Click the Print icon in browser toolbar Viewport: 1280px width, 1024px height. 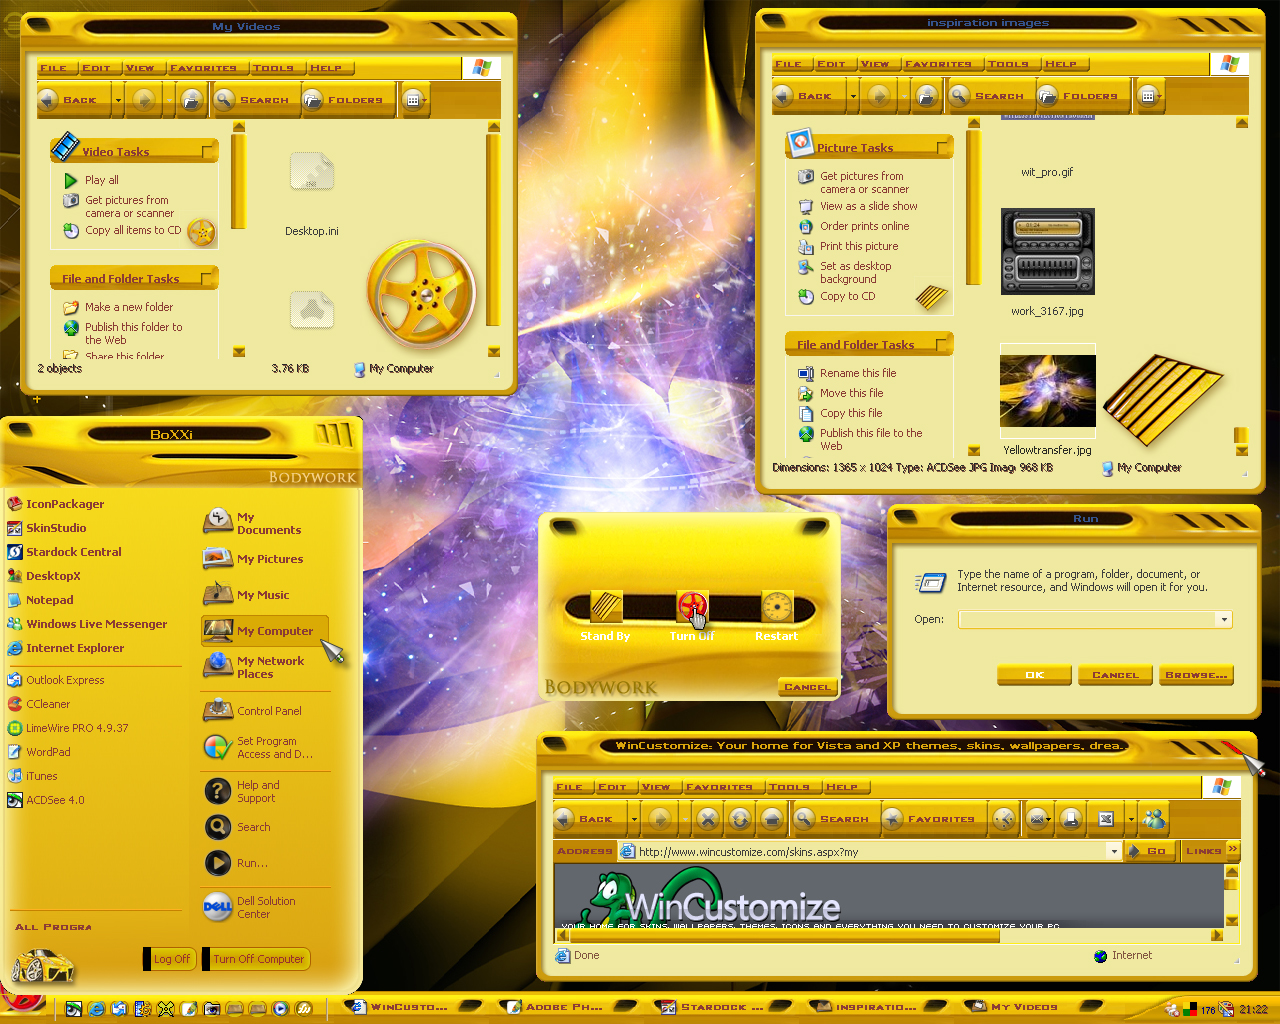point(1071,819)
